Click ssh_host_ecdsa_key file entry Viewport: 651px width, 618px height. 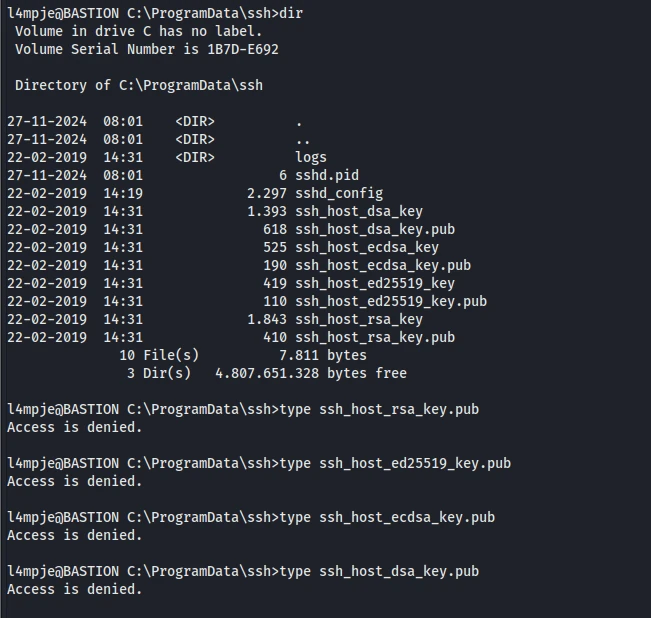(367, 247)
